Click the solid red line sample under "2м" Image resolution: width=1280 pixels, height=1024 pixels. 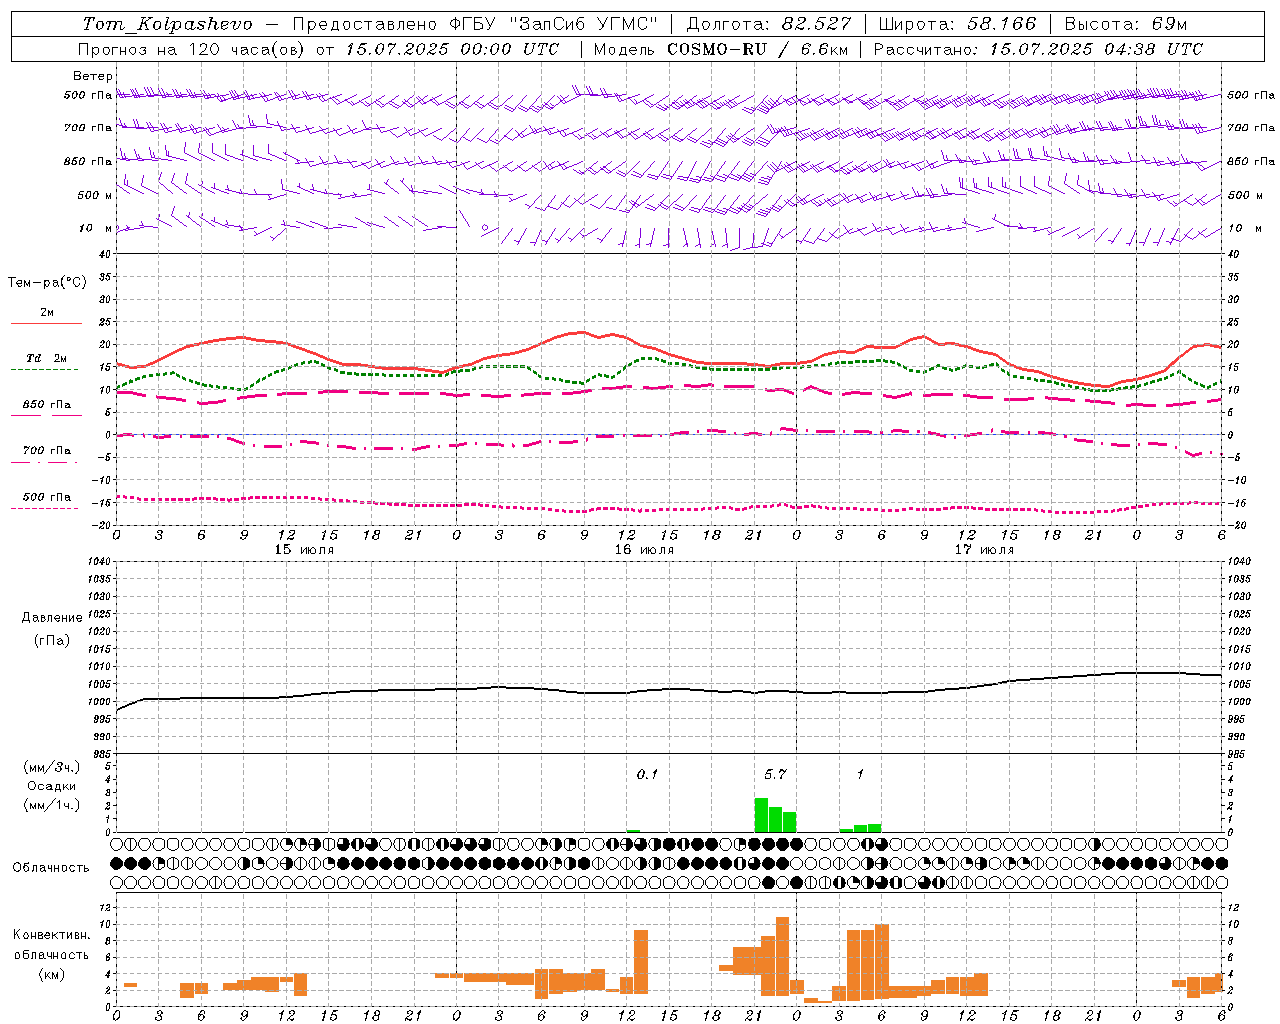(46, 323)
